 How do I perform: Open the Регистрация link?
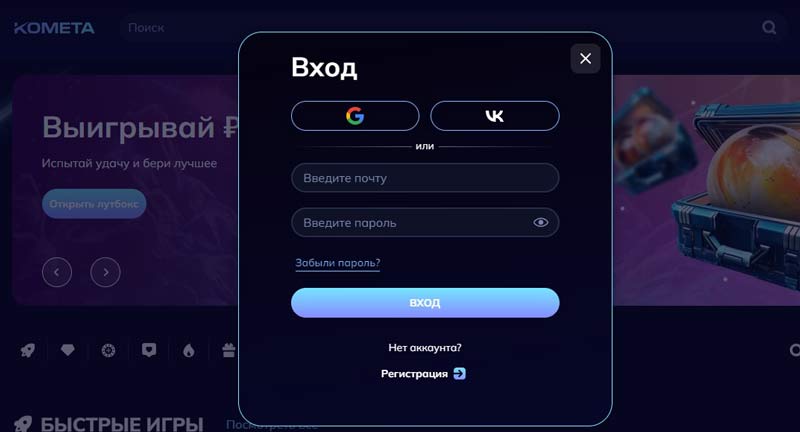point(414,374)
